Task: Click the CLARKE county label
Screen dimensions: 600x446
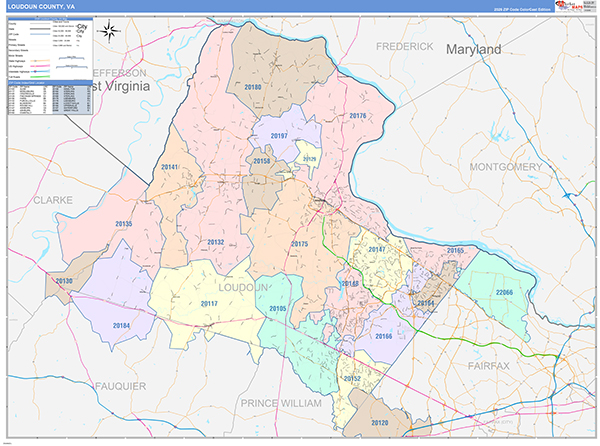Action: point(53,200)
